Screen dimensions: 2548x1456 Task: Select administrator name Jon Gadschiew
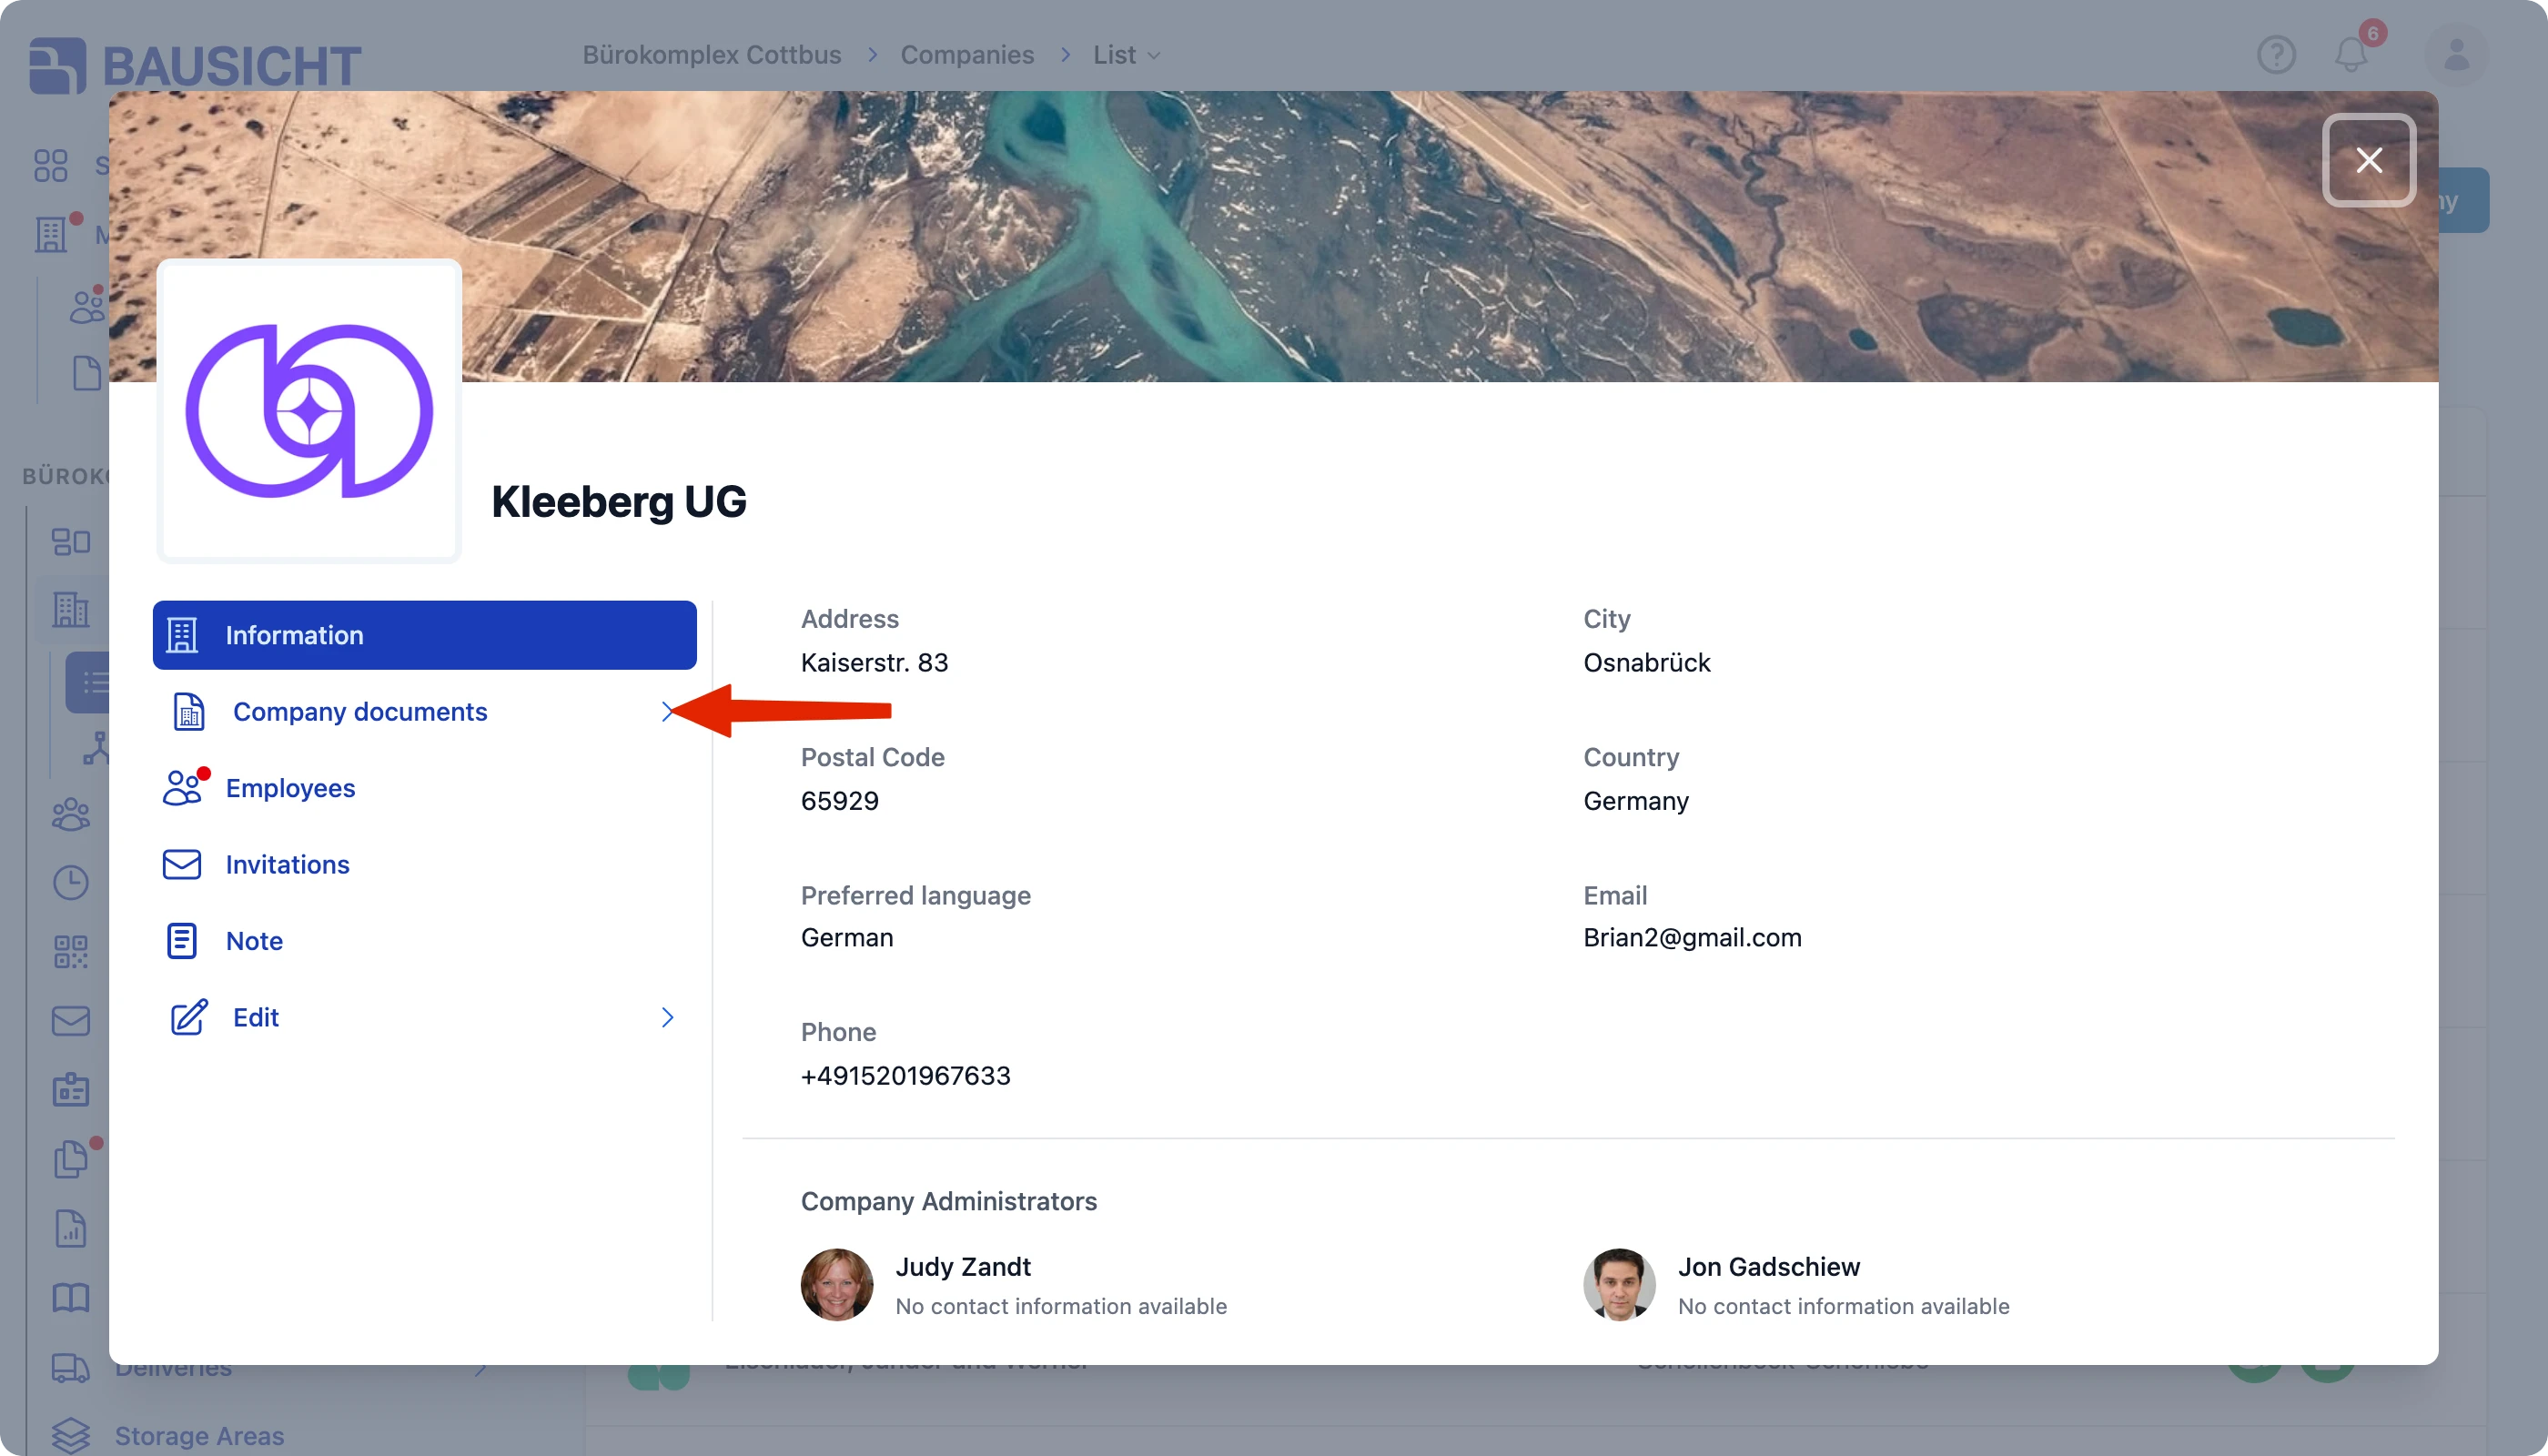coord(1768,1267)
